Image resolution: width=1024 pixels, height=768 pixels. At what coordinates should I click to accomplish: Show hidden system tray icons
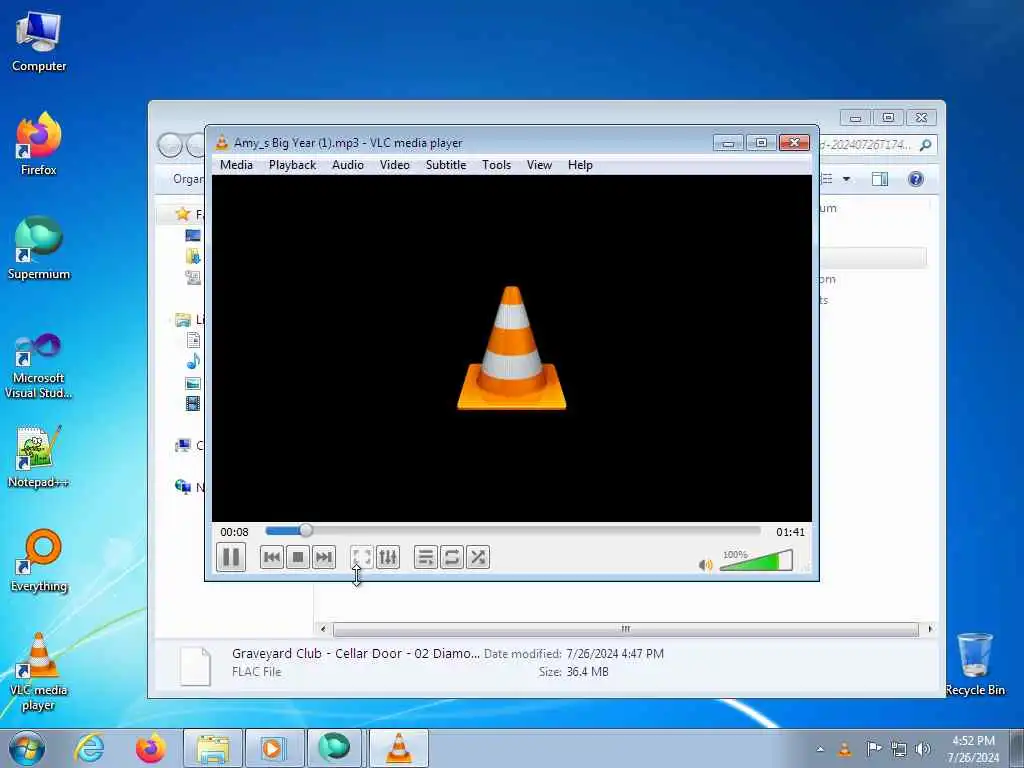point(820,749)
